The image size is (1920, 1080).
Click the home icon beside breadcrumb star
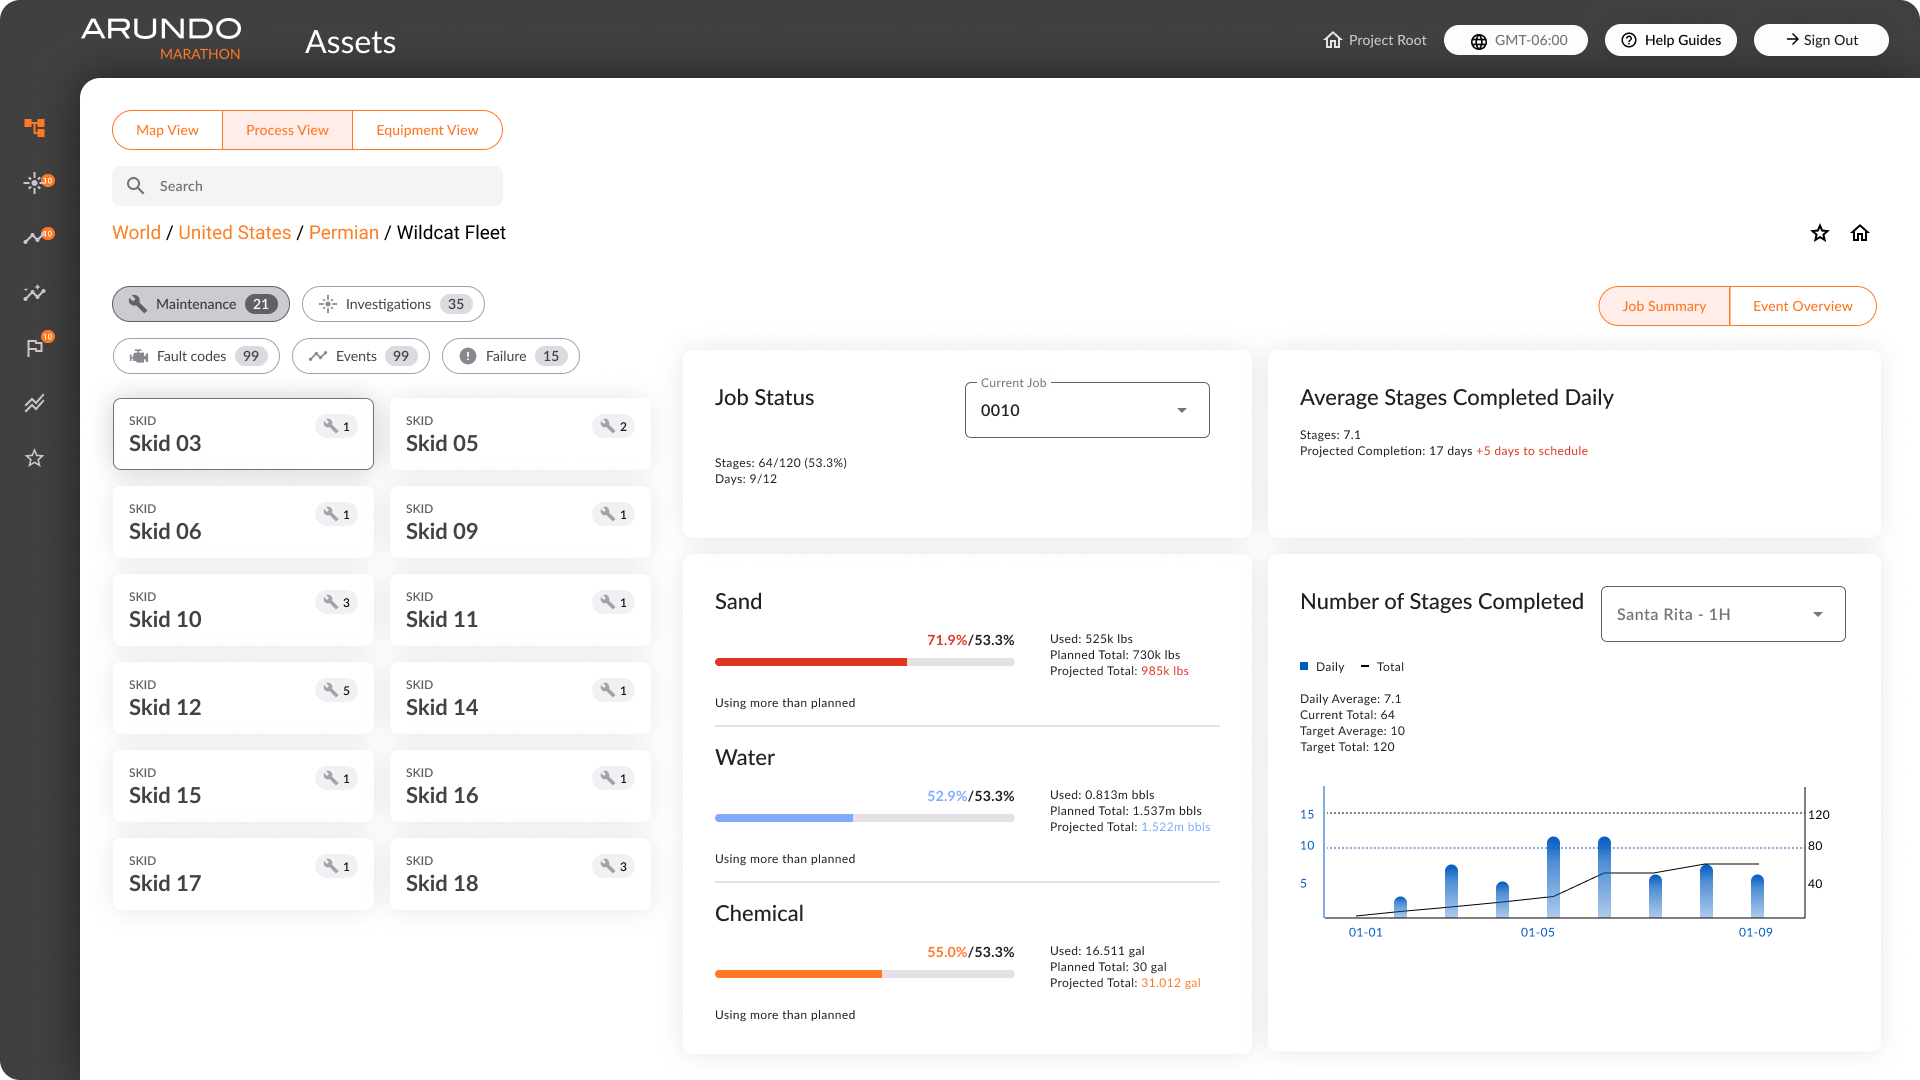(x=1860, y=233)
